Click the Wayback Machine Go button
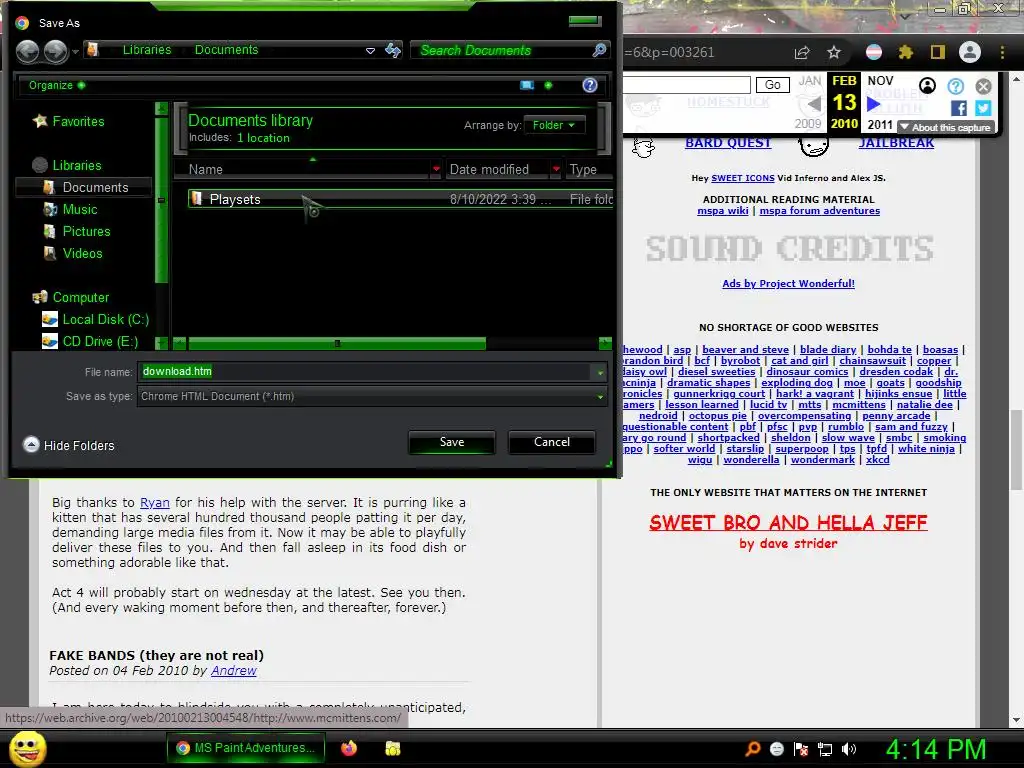The height and width of the screenshot is (768, 1024). click(x=773, y=85)
